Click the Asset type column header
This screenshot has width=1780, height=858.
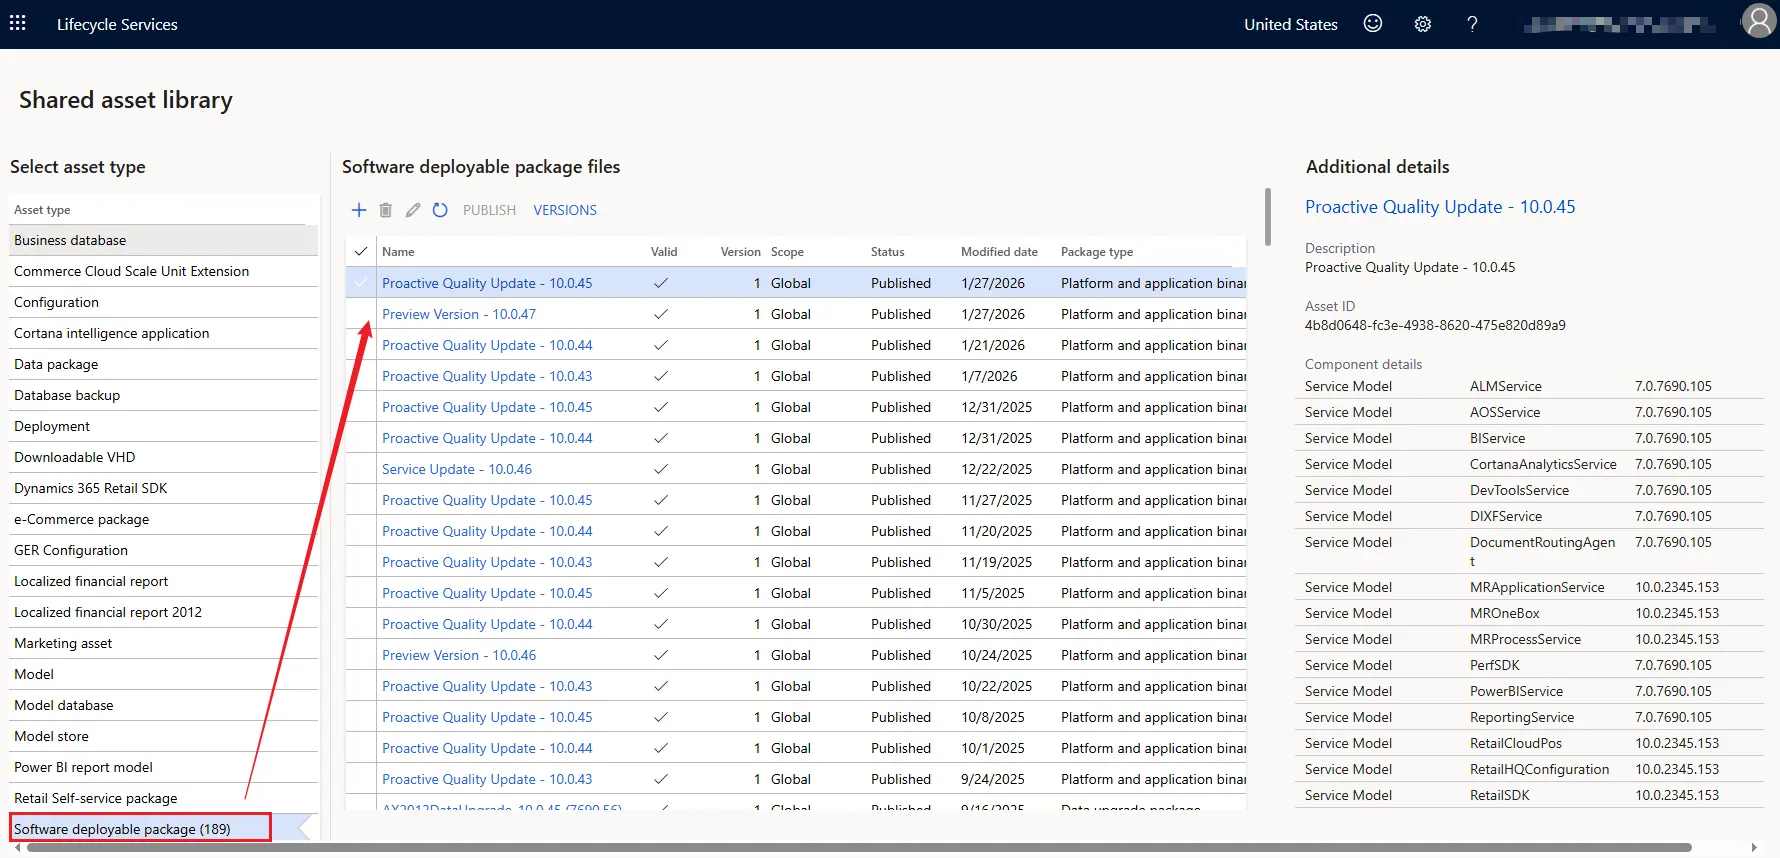(42, 210)
